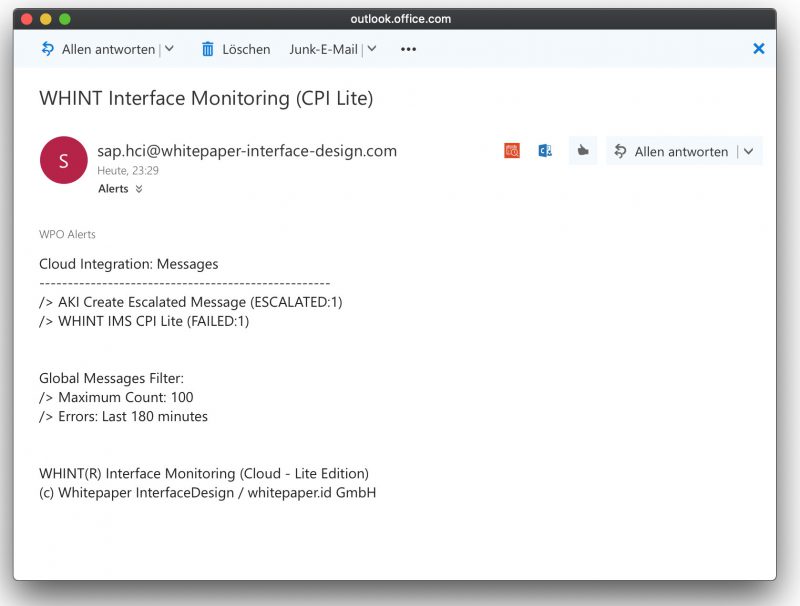This screenshot has height=606, width=800.
Task: Click the reply-all arrow icon in toolbar
Action: pyautogui.click(x=47, y=49)
